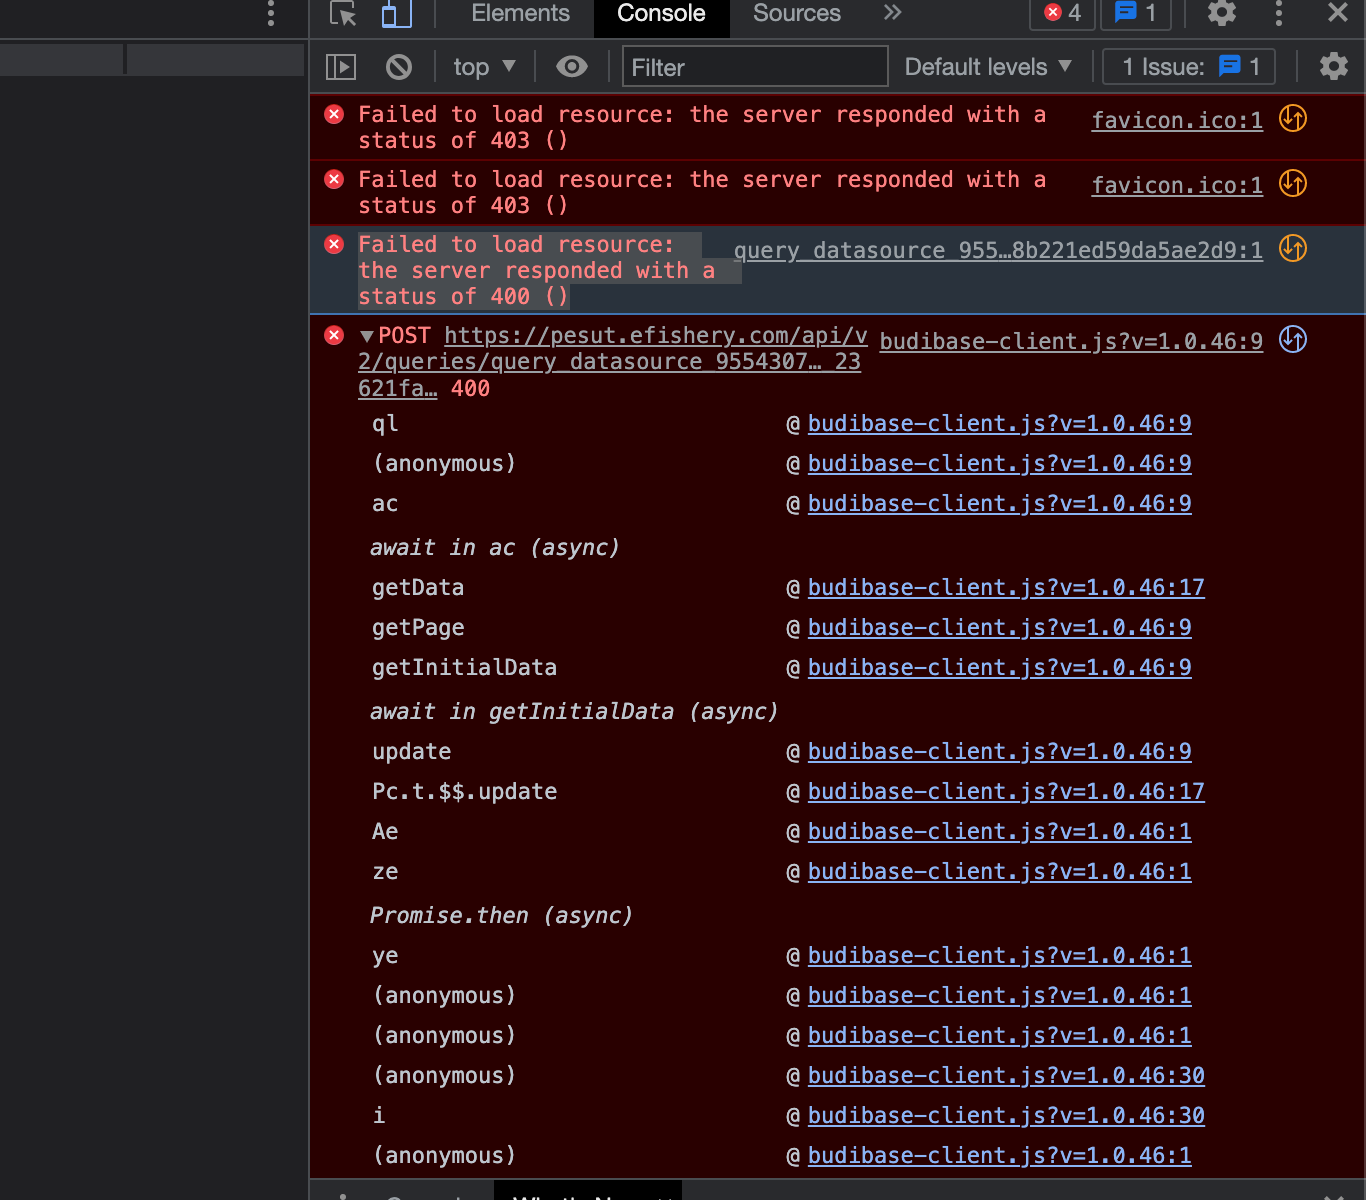
Task: Open the more panels chevron menu
Action: [891, 13]
